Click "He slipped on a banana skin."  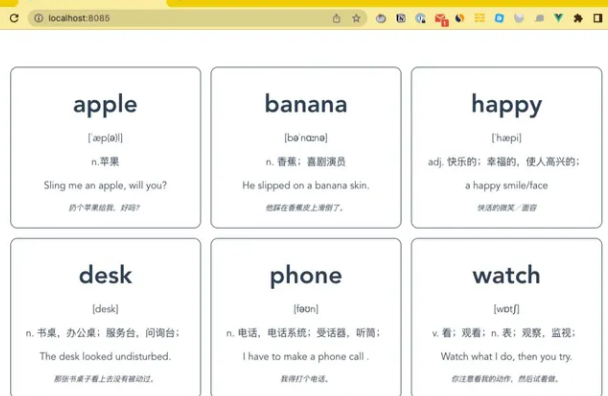point(306,185)
